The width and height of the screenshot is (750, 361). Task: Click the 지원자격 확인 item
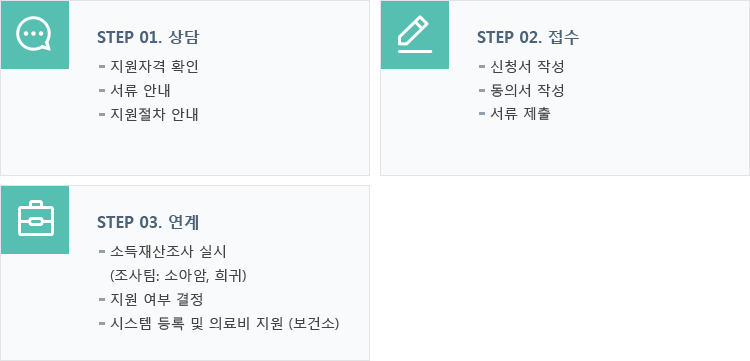154,66
